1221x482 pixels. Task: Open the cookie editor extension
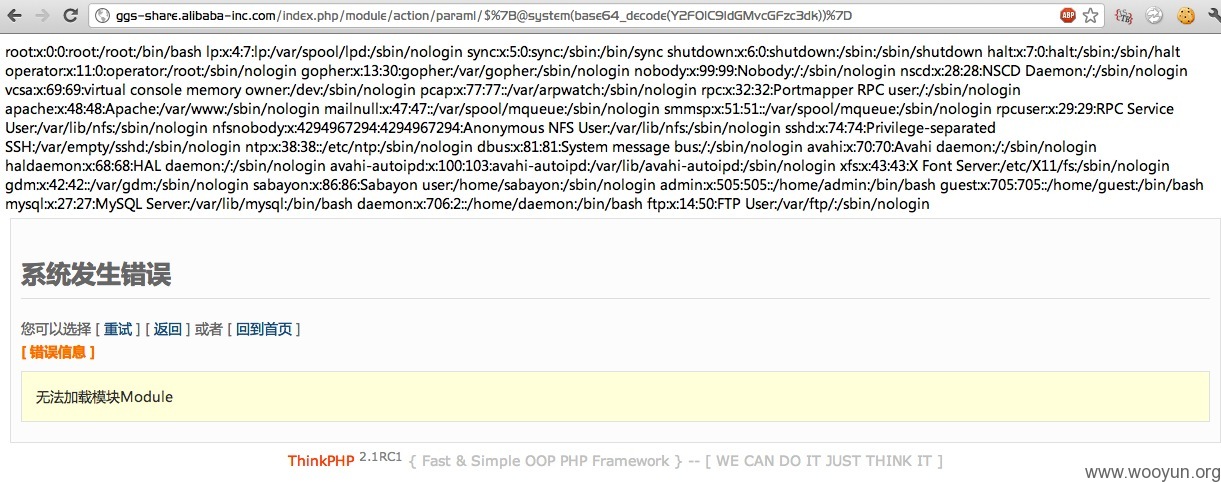click(1186, 16)
